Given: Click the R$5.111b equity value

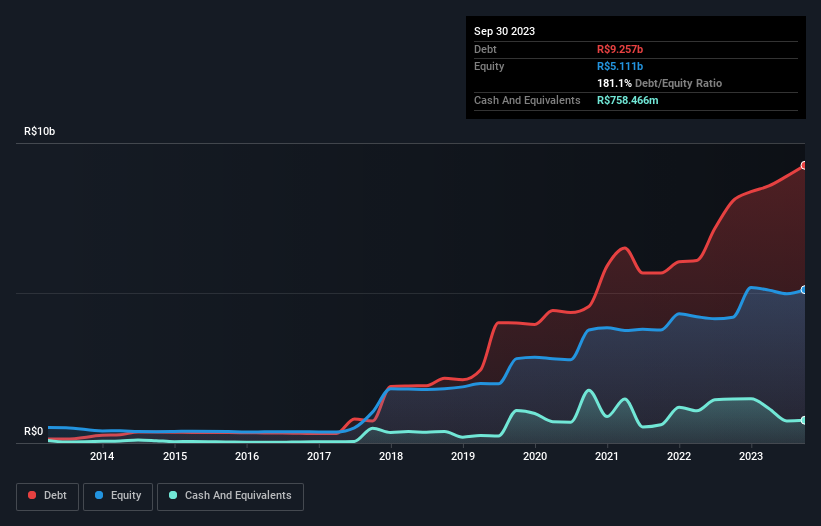Looking at the screenshot, I should coord(620,66).
